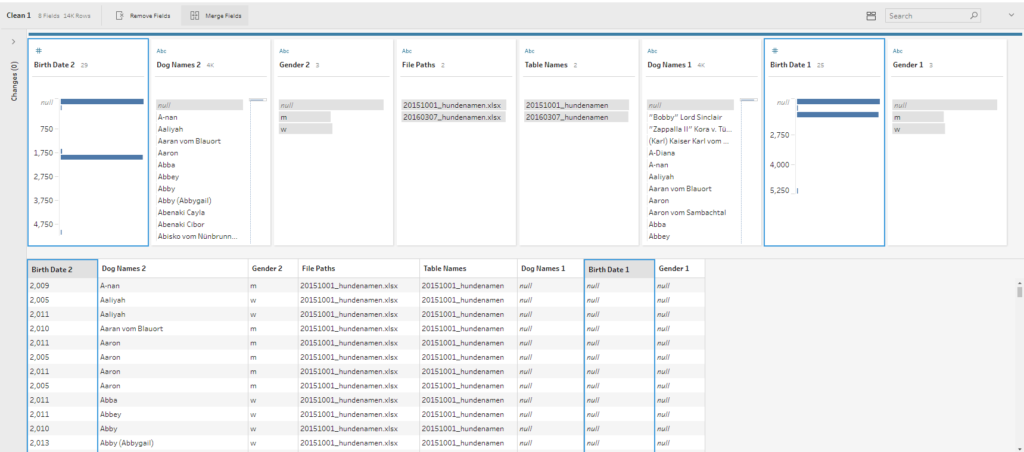Select the Gender 2 profile card title
The image size is (1024, 452).
294,65
